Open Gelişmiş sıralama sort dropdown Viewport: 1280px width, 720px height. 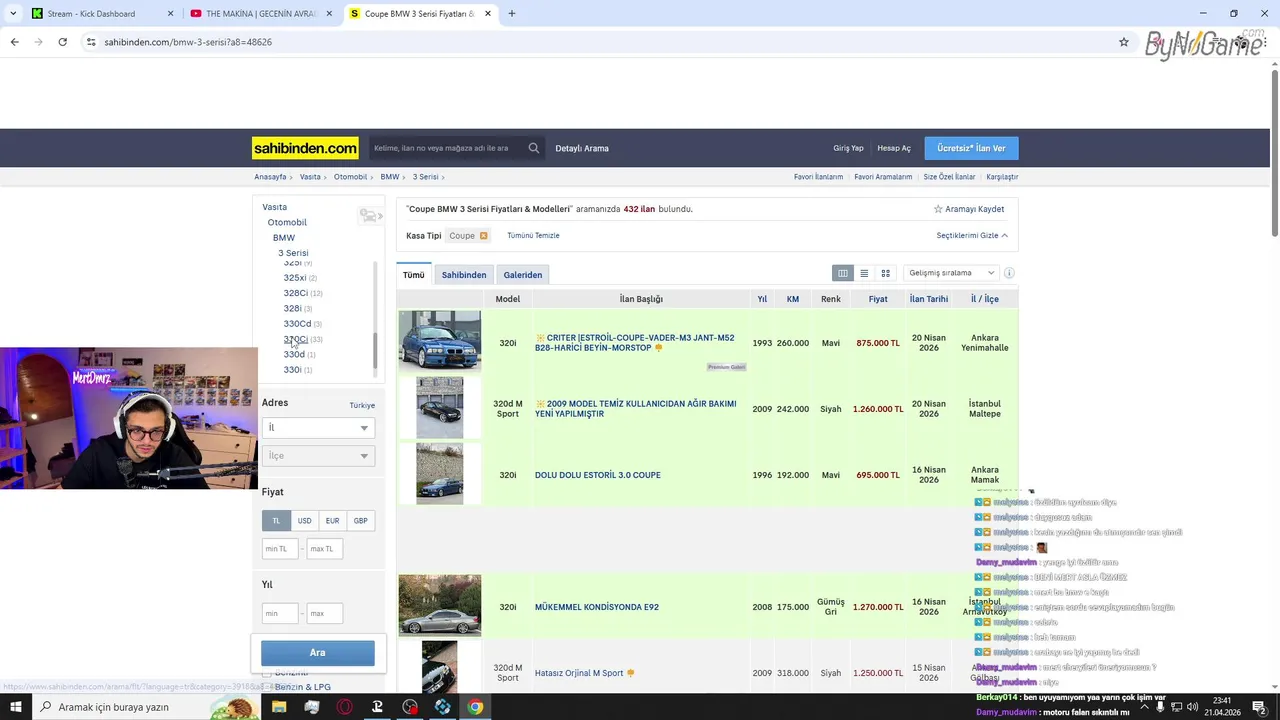click(x=950, y=273)
